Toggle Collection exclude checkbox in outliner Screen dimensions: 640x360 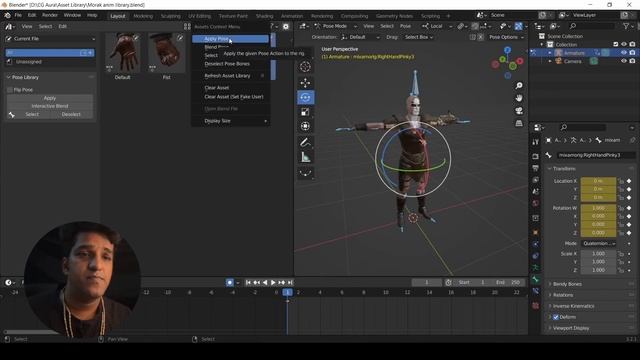click(616, 44)
